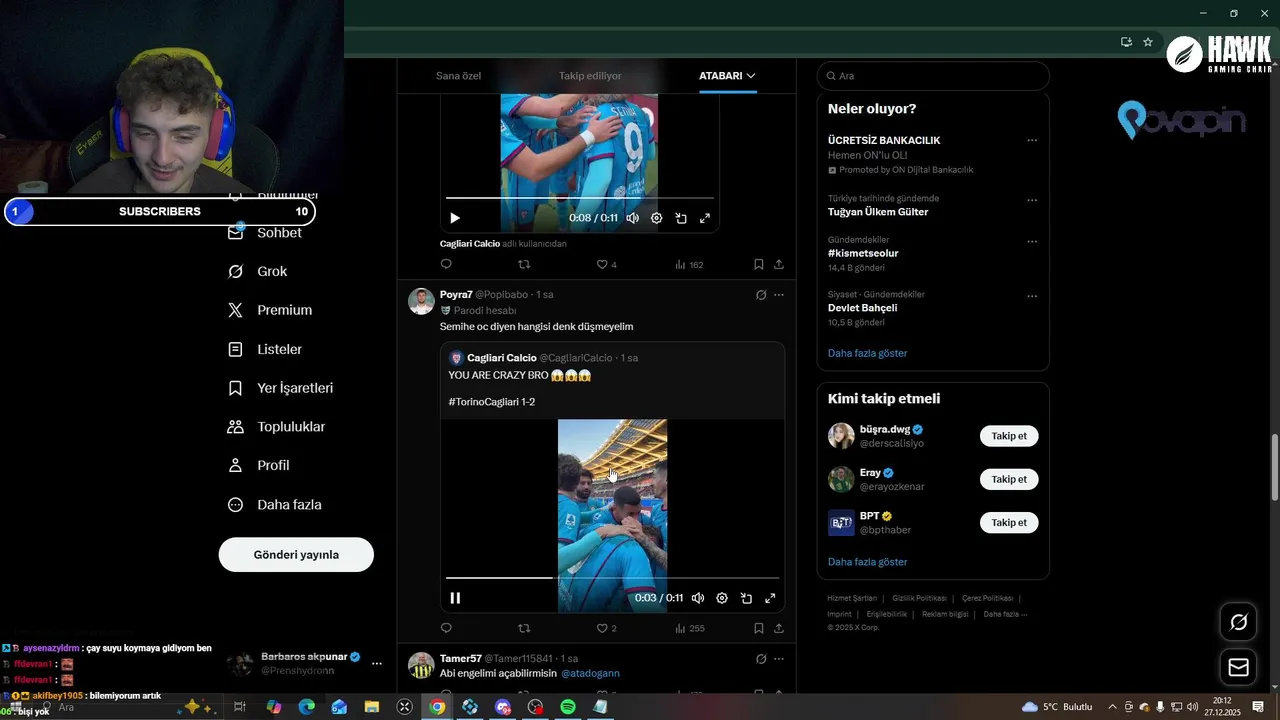Image resolution: width=1280 pixels, height=720 pixels.
Task: Open options for Devlet Bahçeli trend
Action: [1032, 296]
